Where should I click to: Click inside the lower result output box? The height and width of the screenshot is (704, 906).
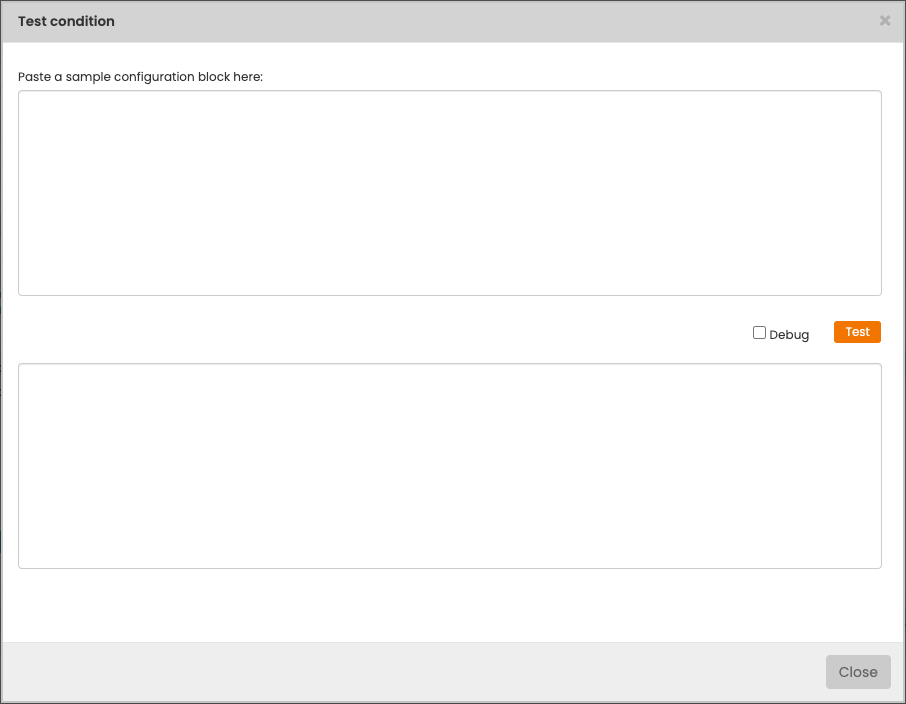[449, 466]
